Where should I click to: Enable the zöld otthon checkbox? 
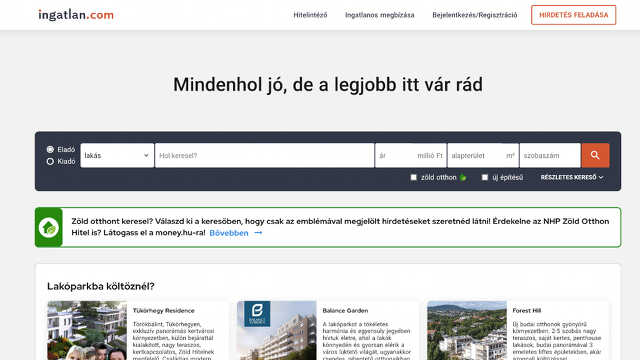413,177
